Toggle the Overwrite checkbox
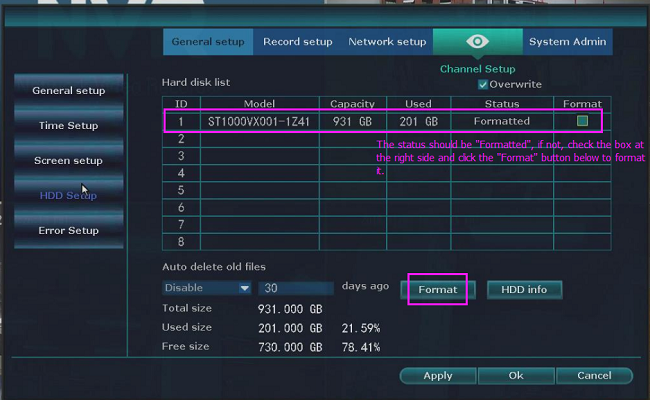The height and width of the screenshot is (400, 650). point(483,85)
